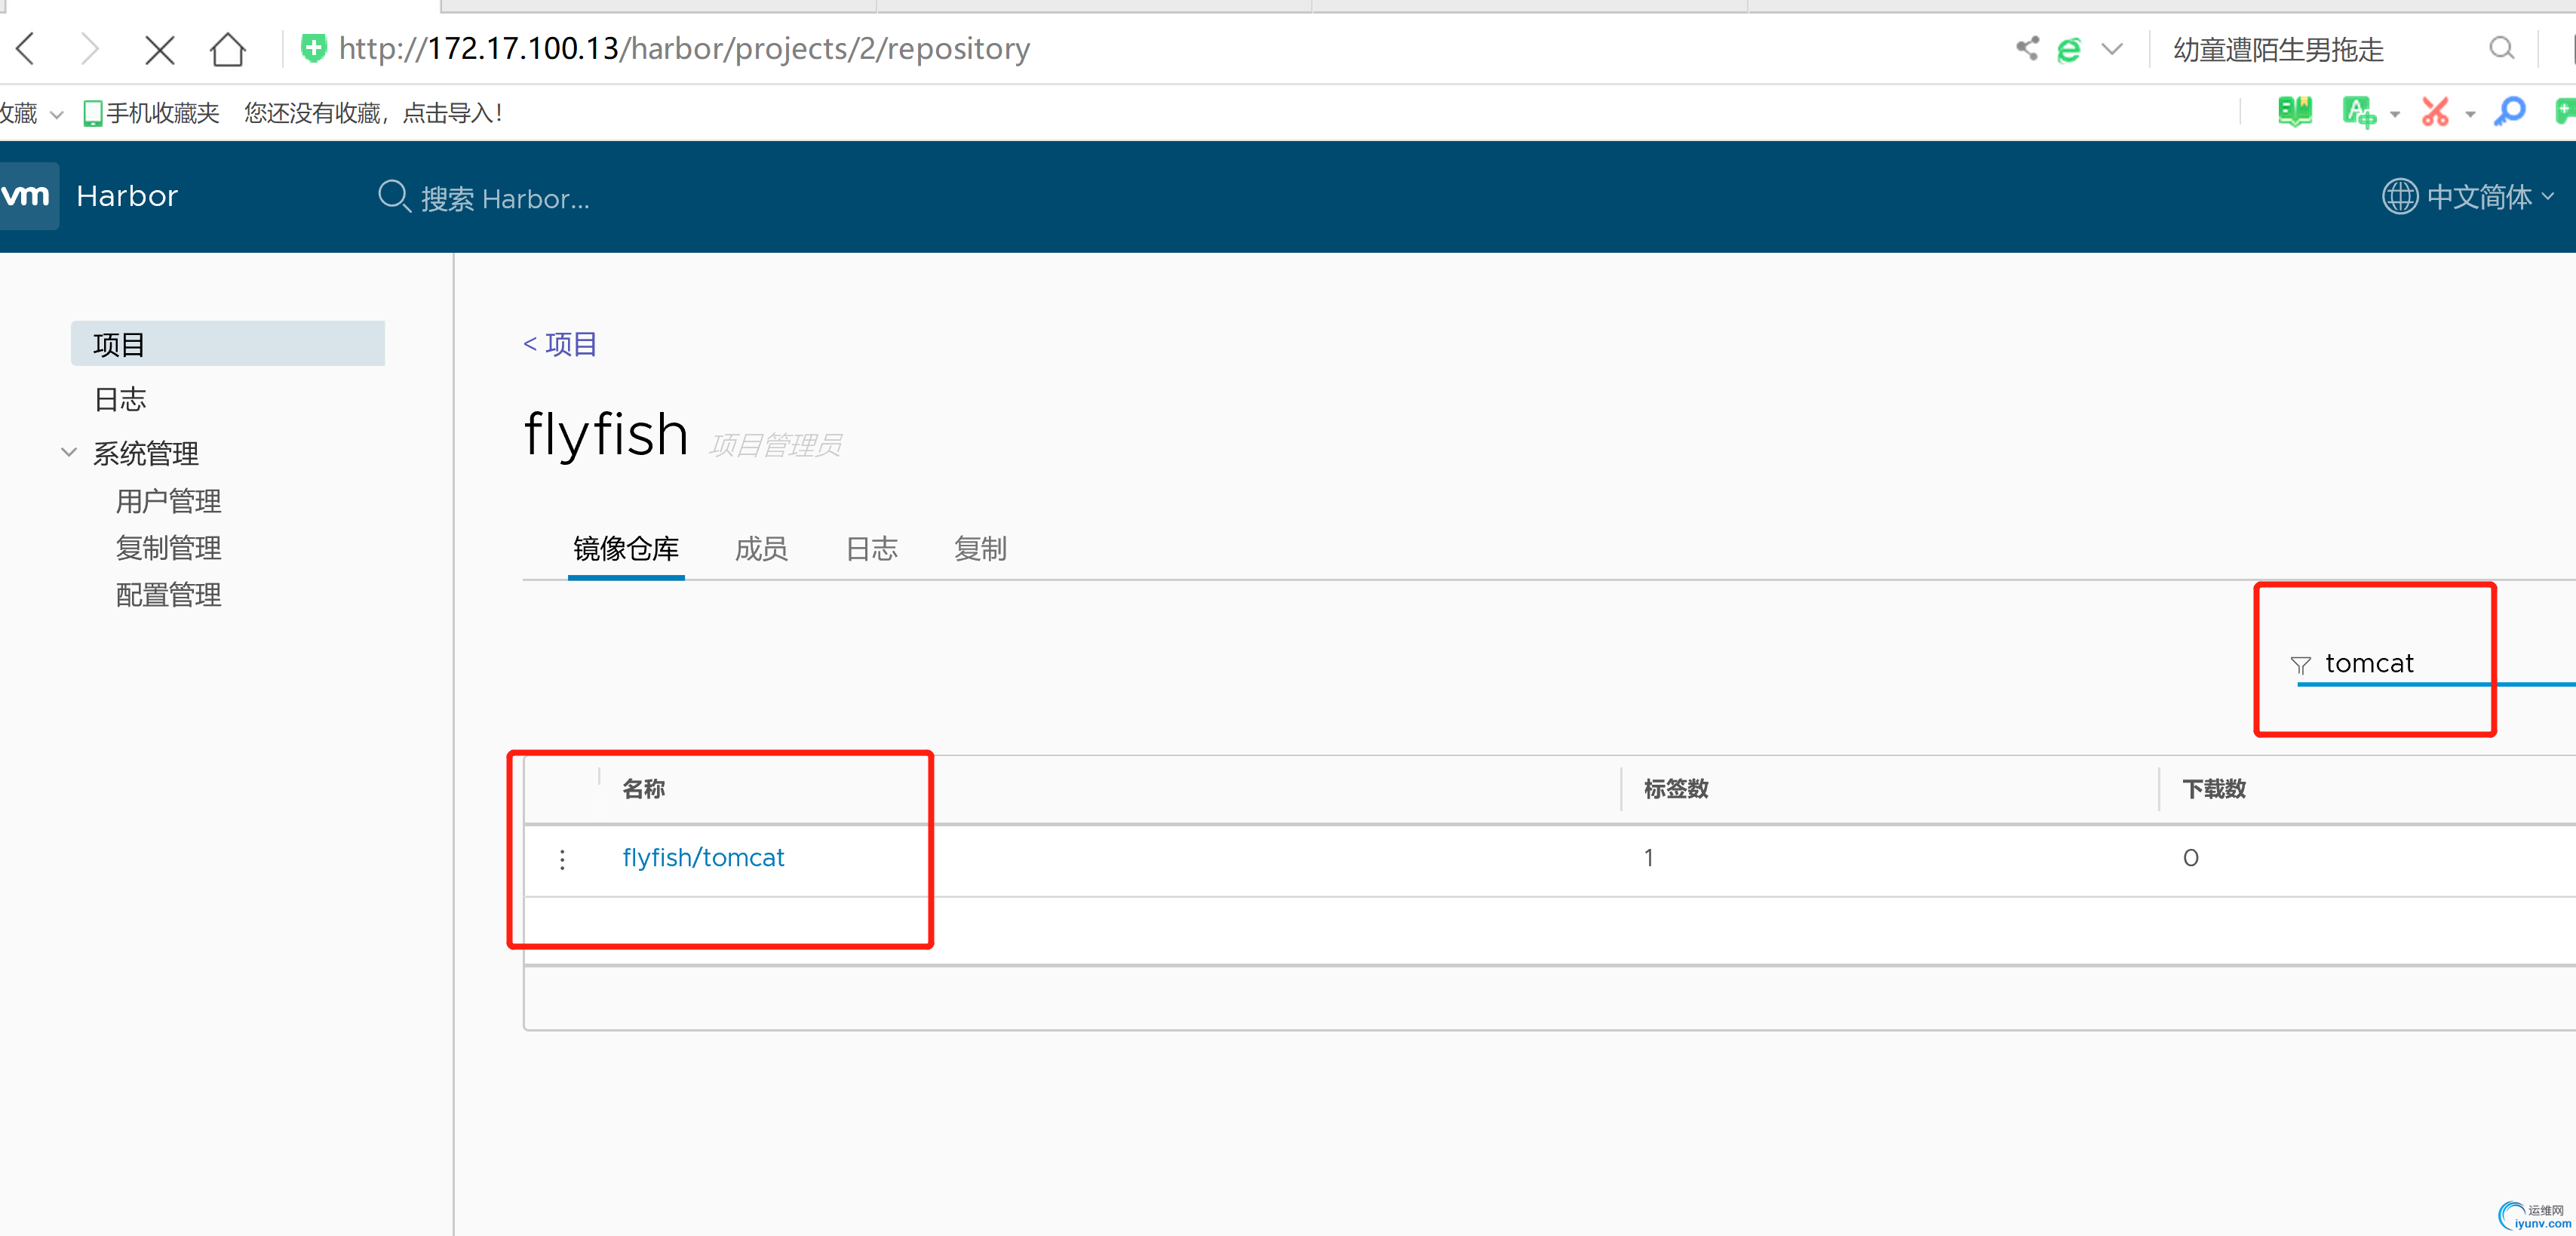Click the blue magnifier toolbar icon
Screen dimensions: 2576x1236
click(2510, 112)
